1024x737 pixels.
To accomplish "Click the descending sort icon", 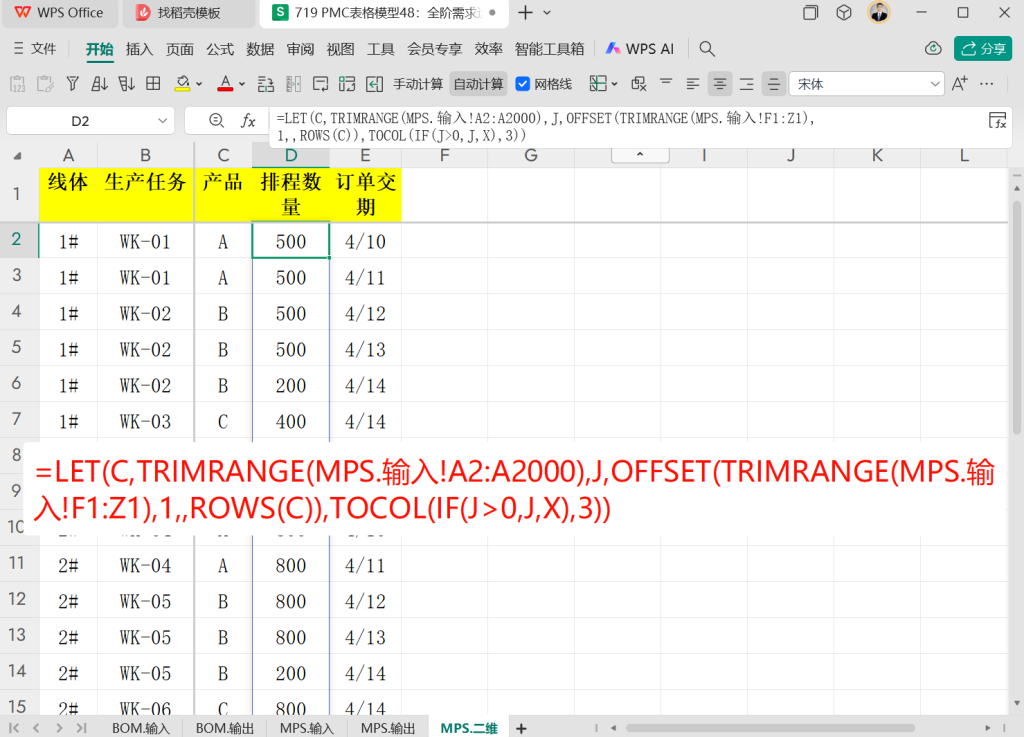I will [x=126, y=84].
